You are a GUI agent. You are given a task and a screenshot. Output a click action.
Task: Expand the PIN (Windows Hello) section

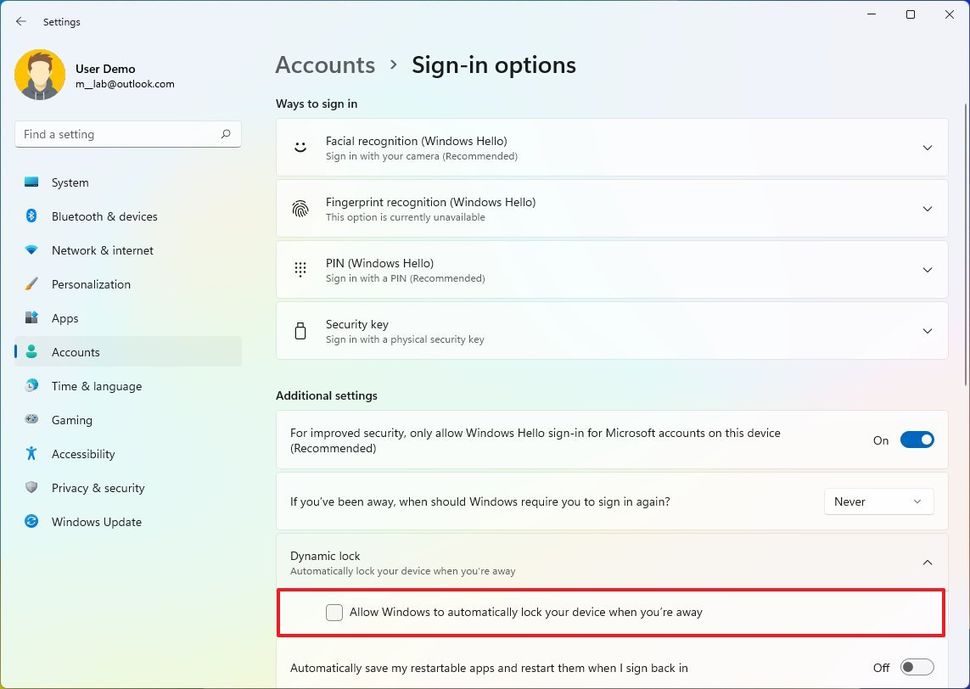pos(927,269)
